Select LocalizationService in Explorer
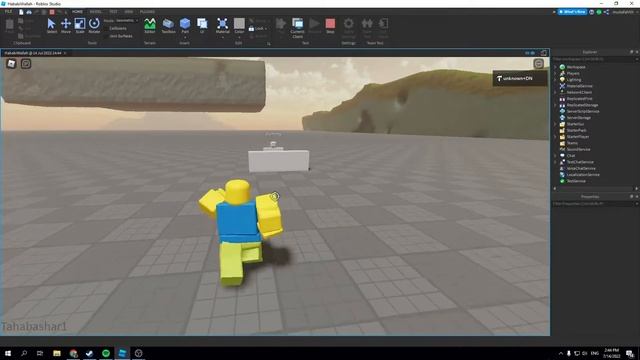Viewport: 640px width, 360px height. point(583,175)
